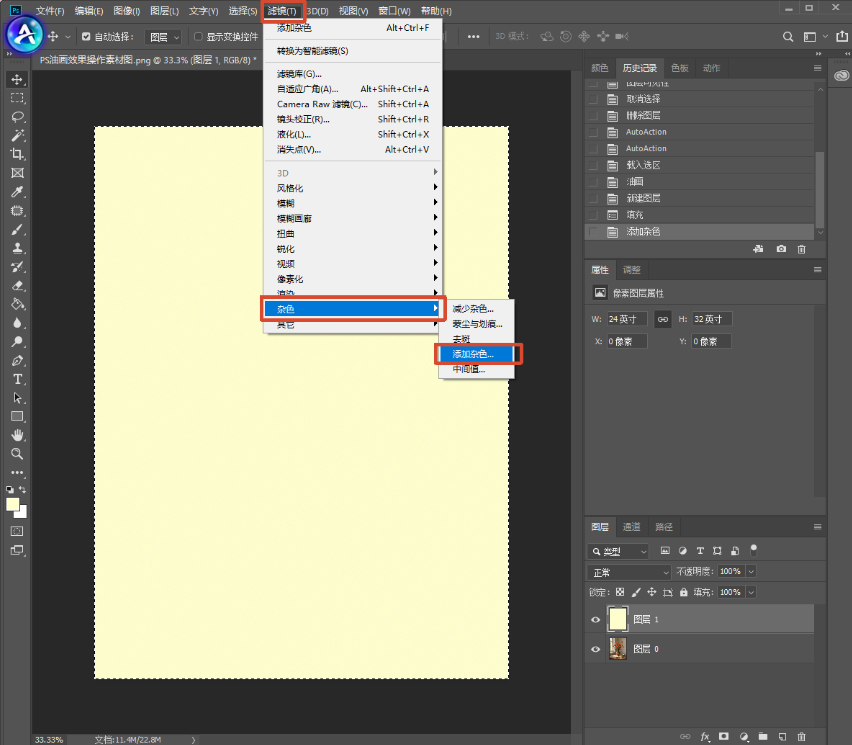The image size is (852, 745).
Task: Open the layer fill dropdown arrow
Action: click(751, 592)
